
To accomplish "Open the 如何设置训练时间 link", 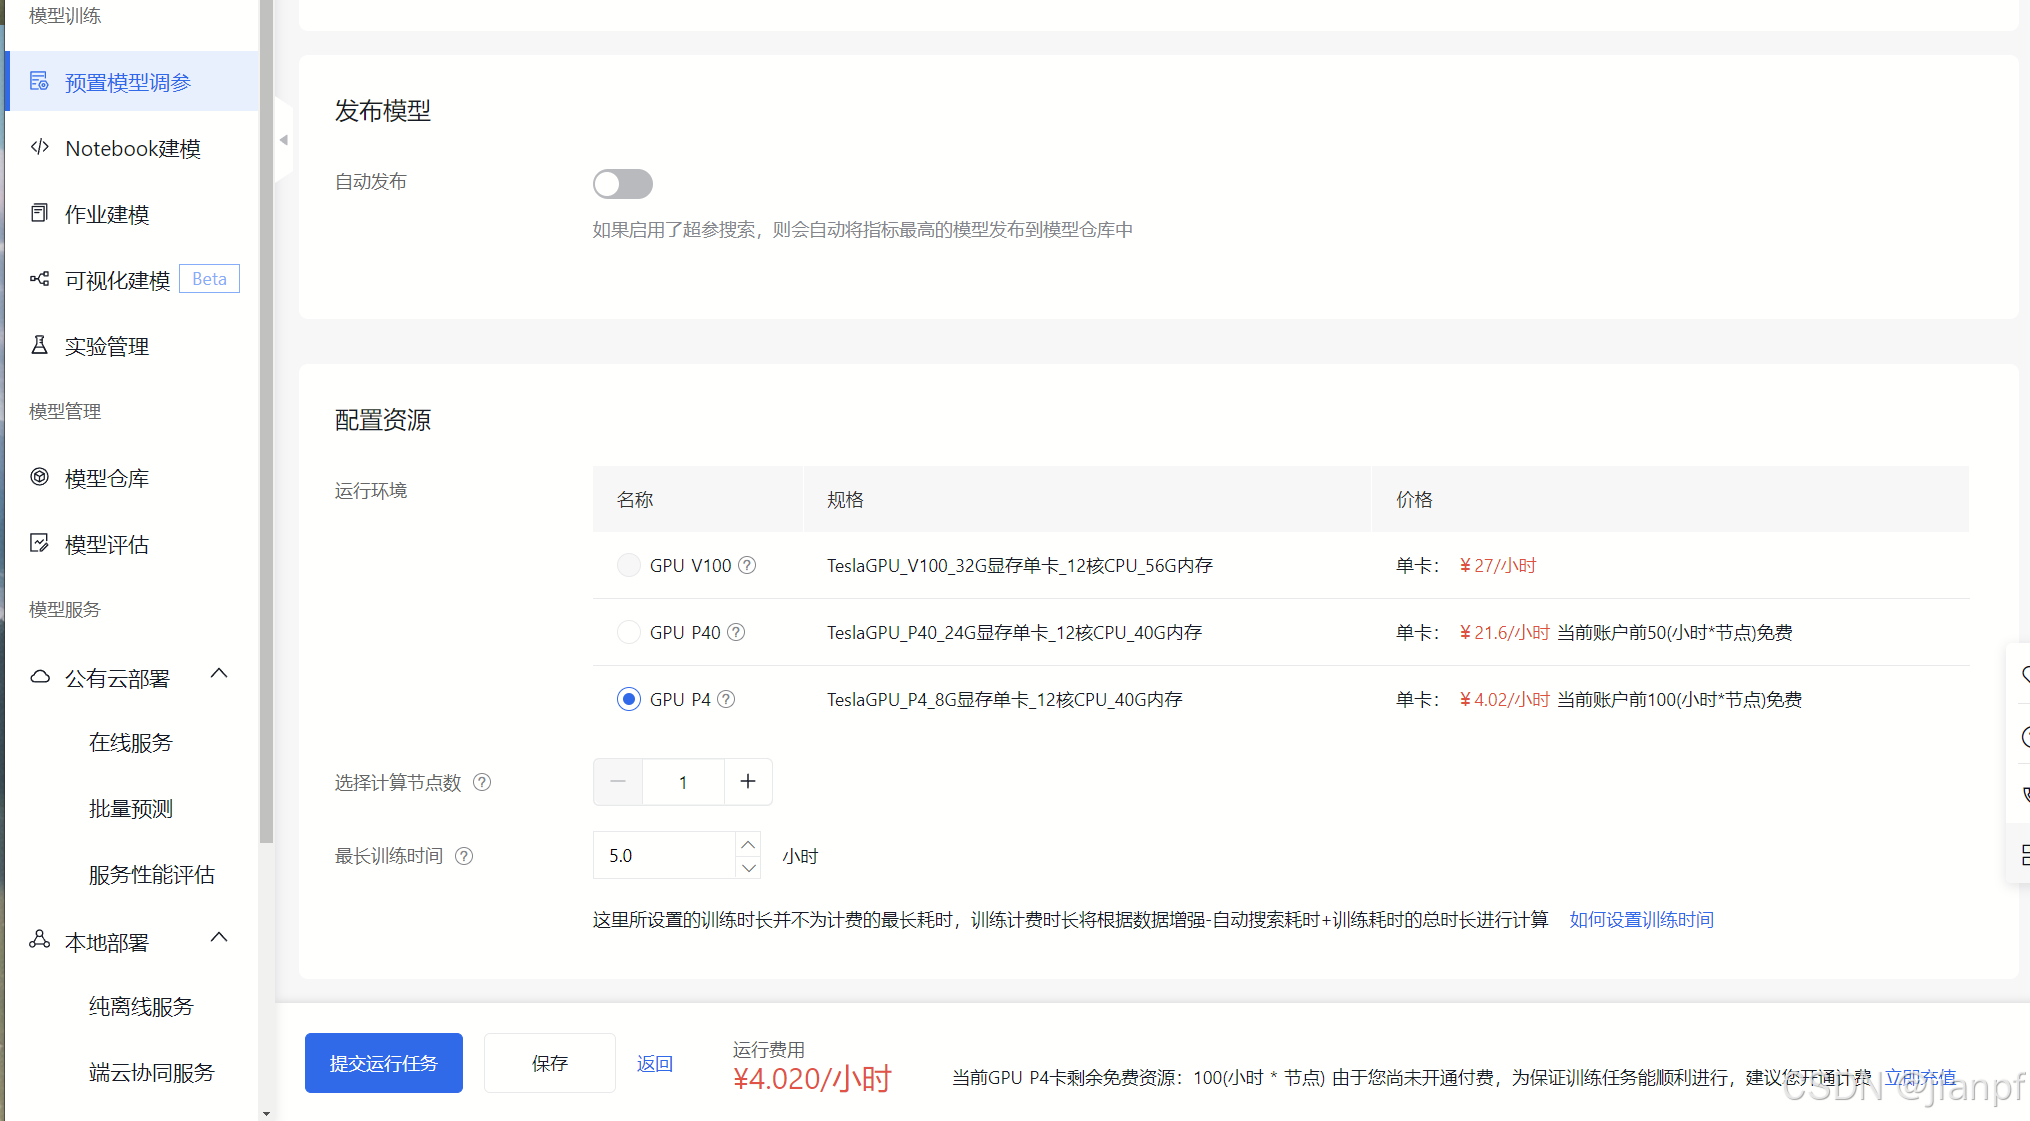I will pyautogui.click(x=1641, y=919).
